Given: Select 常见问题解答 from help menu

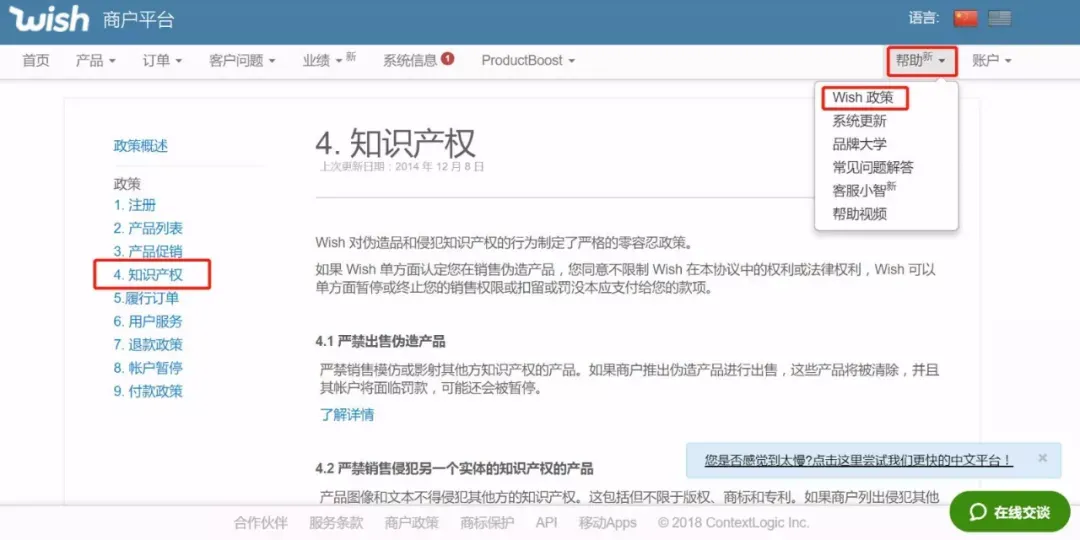Looking at the screenshot, I should 873,167.
